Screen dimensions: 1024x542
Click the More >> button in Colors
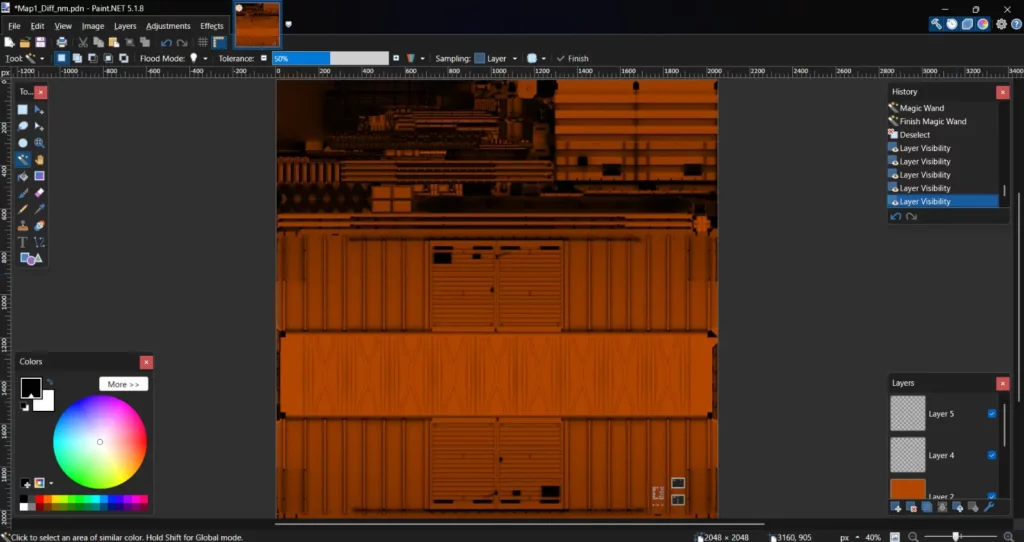[x=124, y=384]
